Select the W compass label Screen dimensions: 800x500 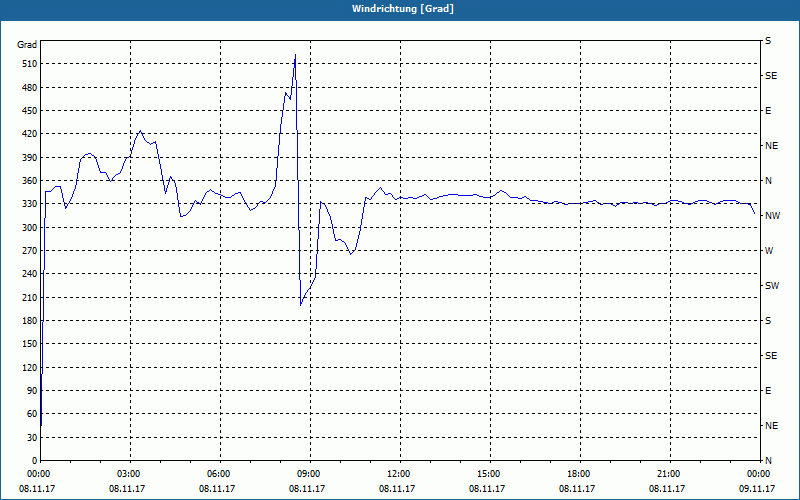click(x=769, y=251)
